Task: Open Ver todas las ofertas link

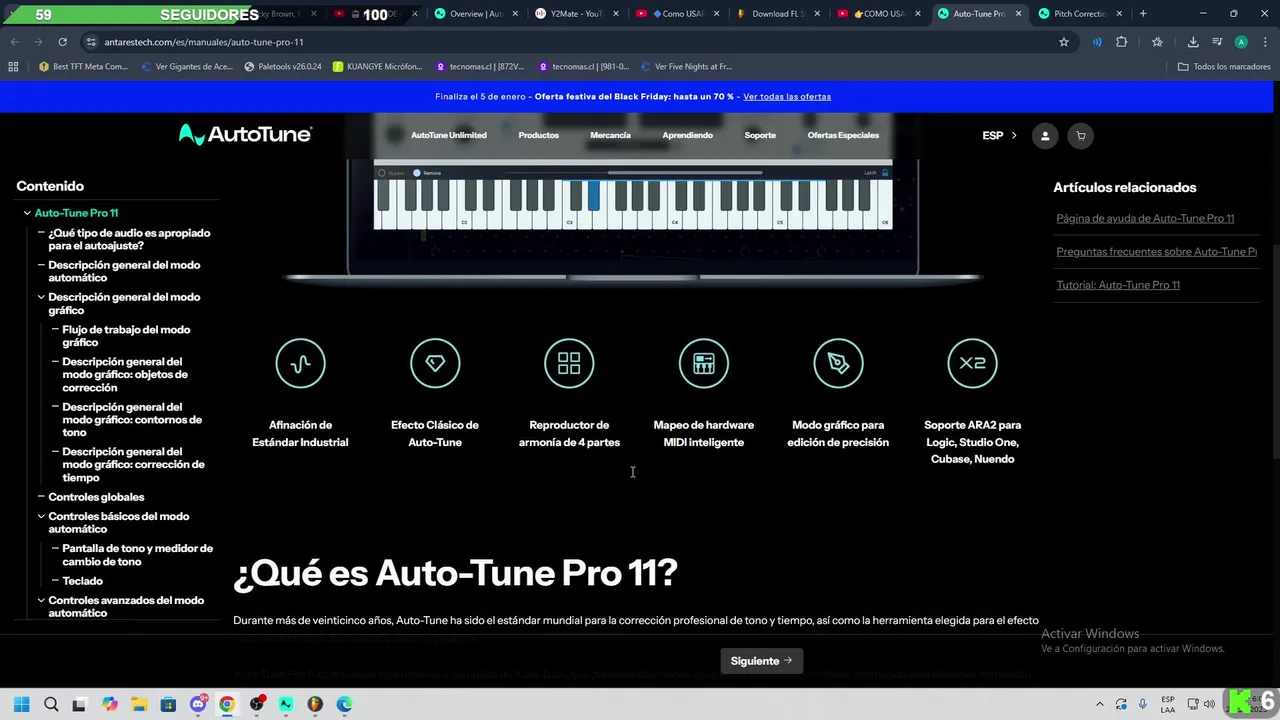Action: (787, 97)
